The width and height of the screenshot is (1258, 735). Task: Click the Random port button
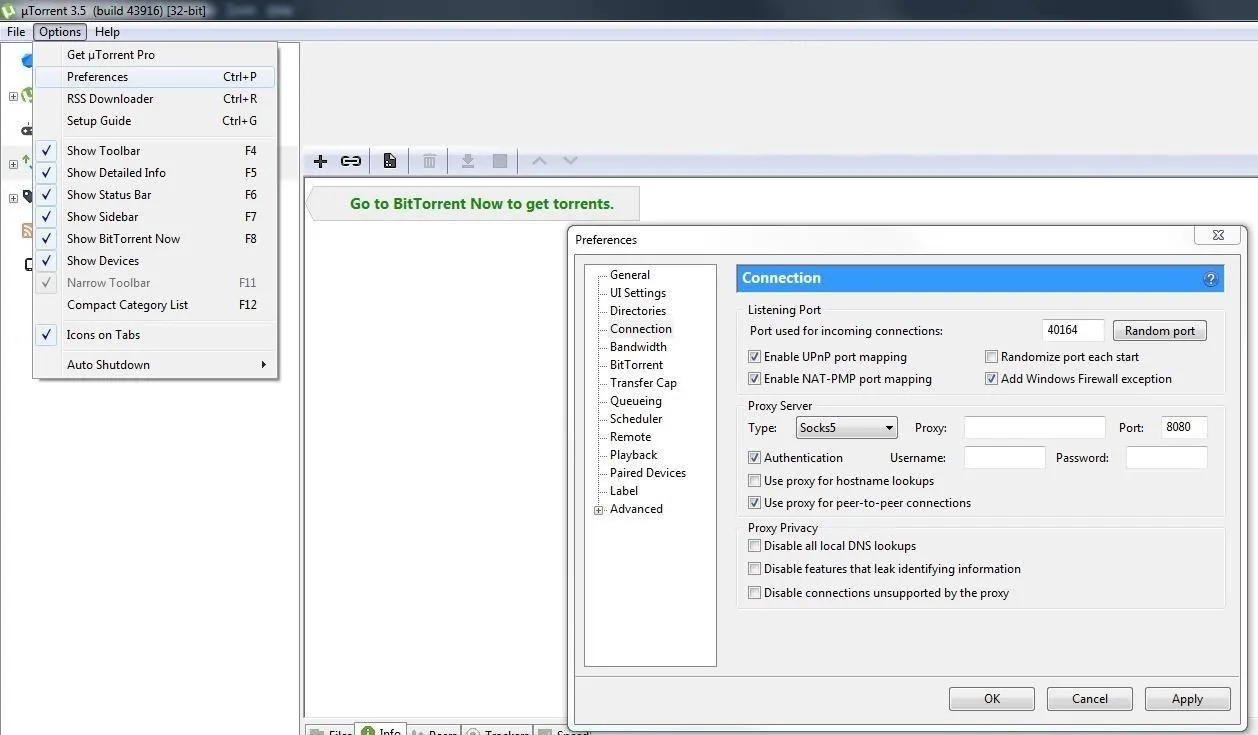(x=1160, y=331)
